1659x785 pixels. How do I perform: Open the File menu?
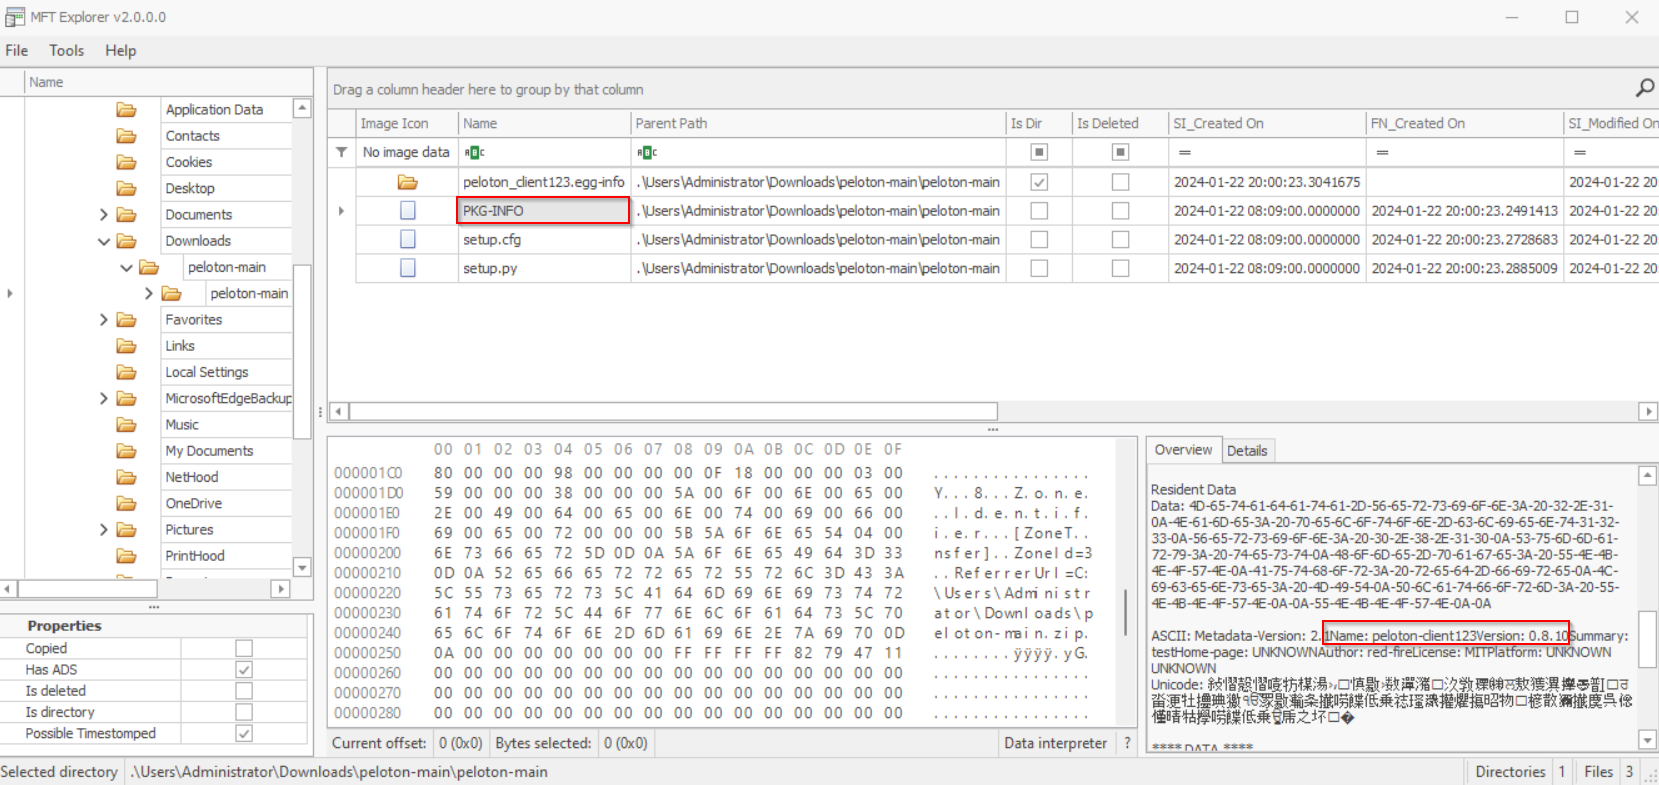(x=17, y=50)
